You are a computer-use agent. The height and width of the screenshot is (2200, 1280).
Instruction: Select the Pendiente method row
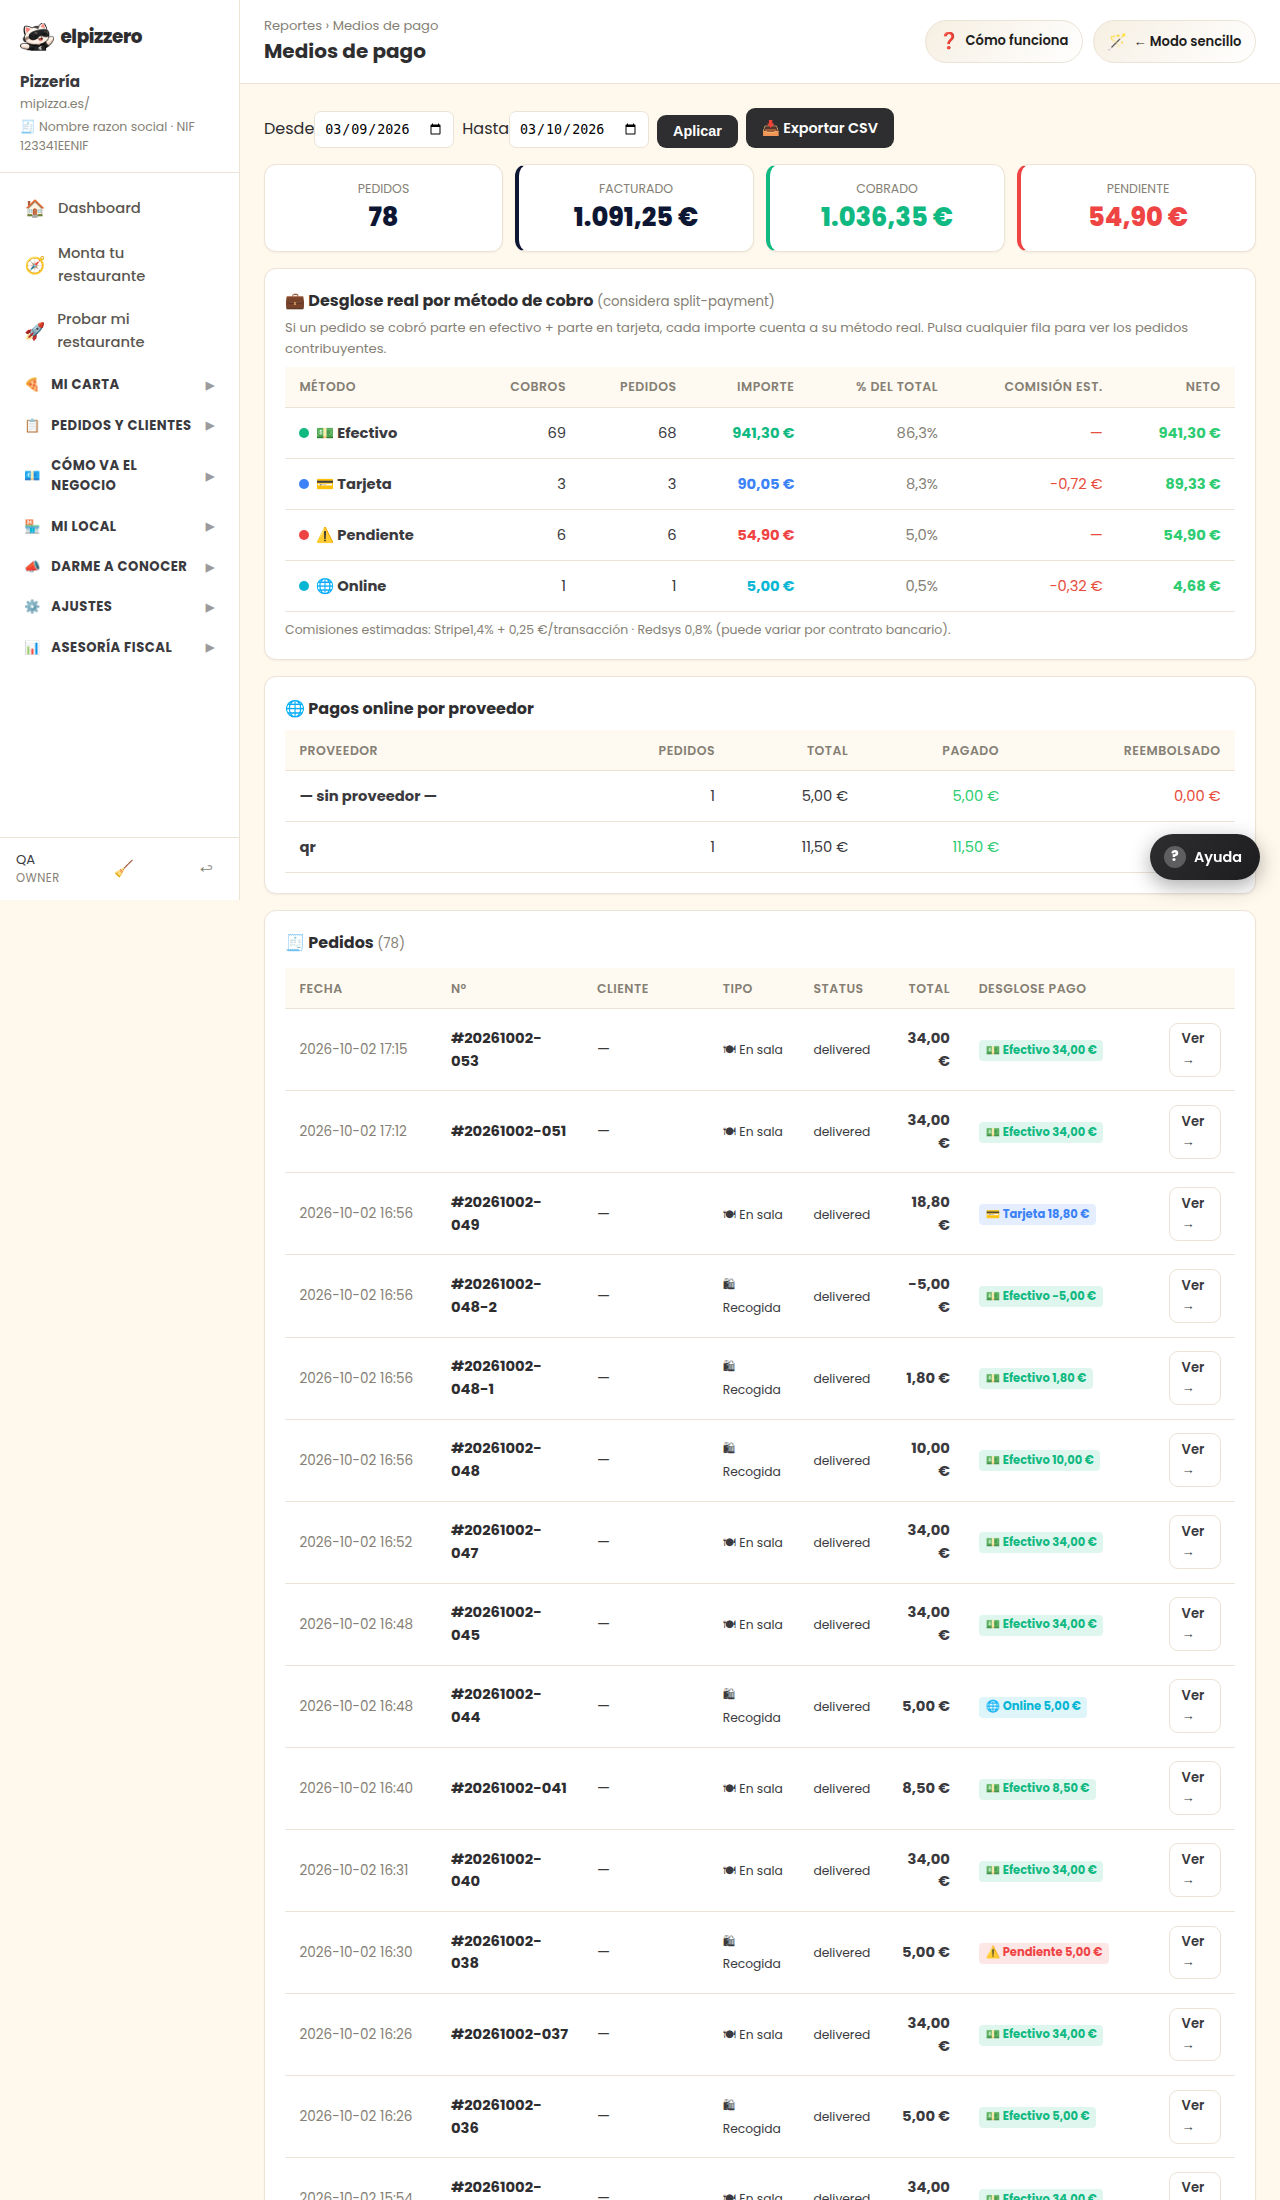(760, 535)
